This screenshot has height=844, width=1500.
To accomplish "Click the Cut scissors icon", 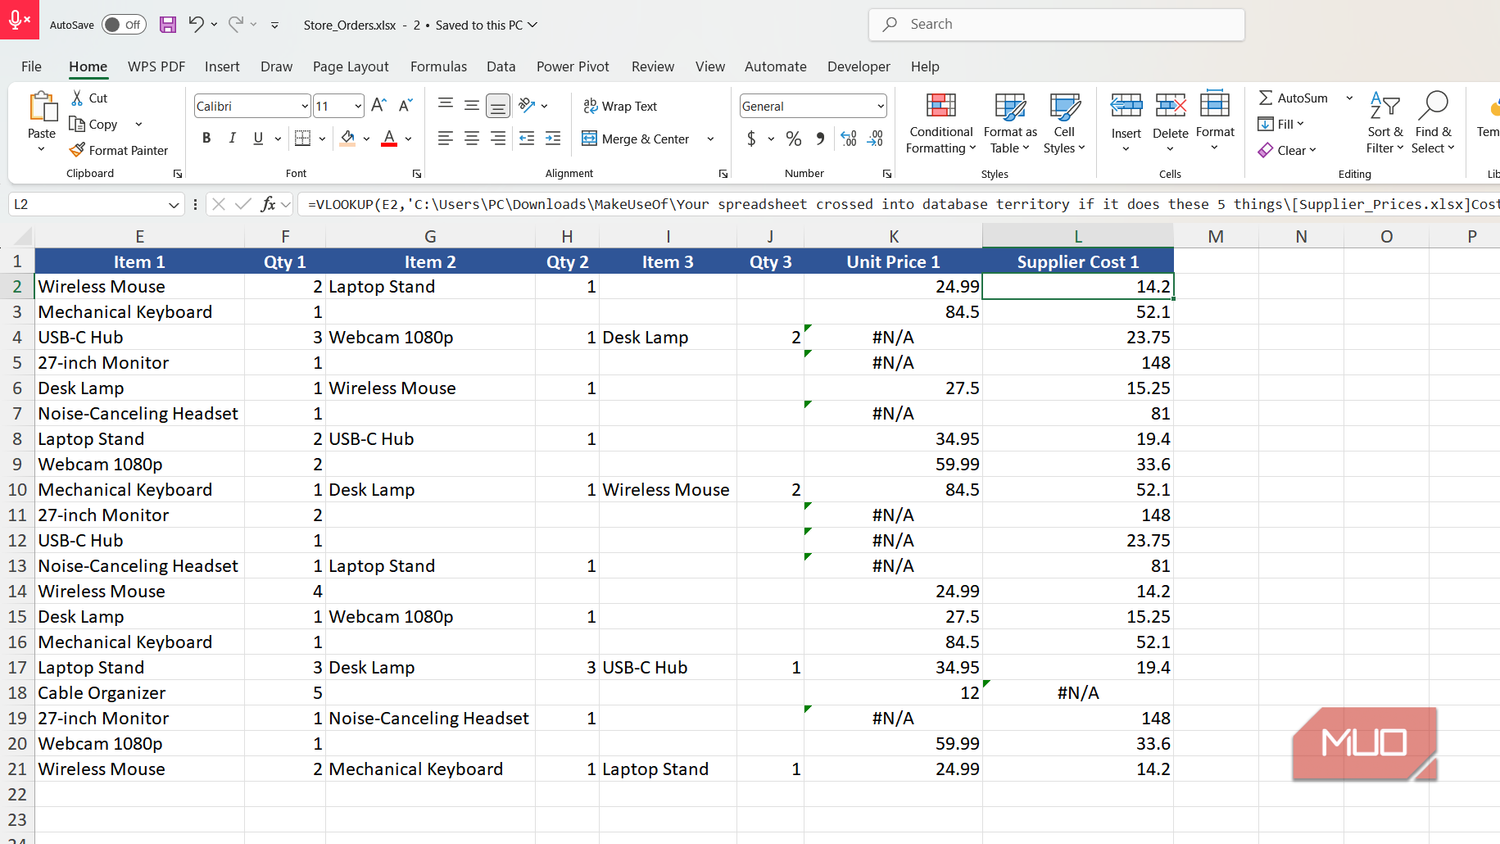I will pyautogui.click(x=77, y=98).
